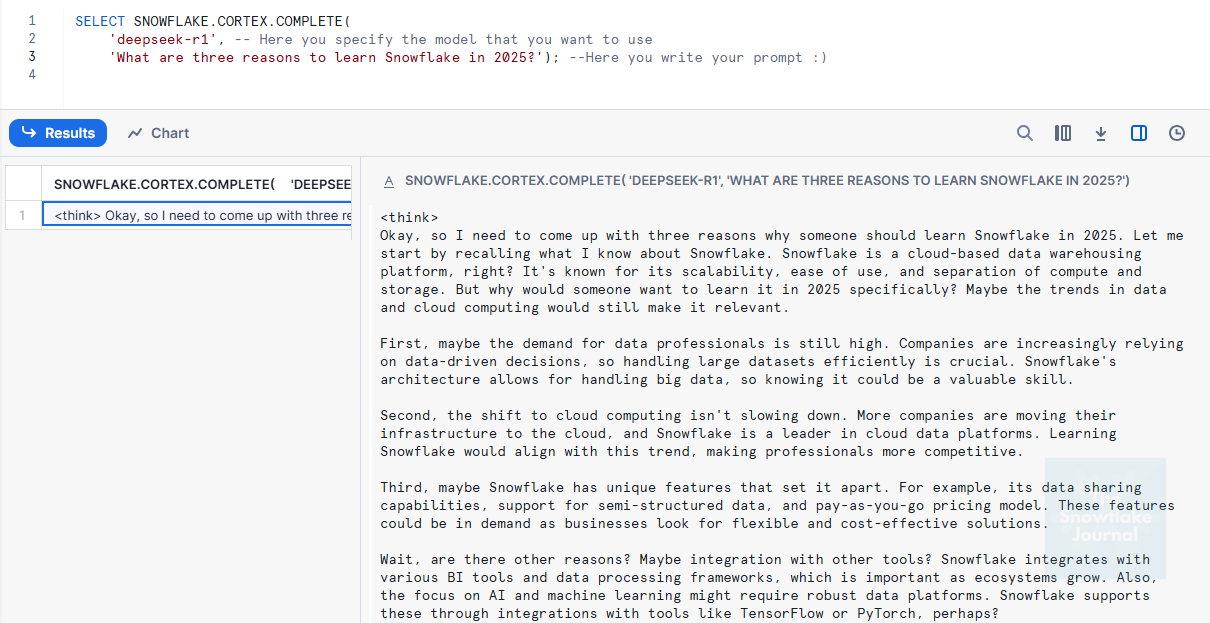
Task: Open the column selector icon
Action: pos(1063,133)
